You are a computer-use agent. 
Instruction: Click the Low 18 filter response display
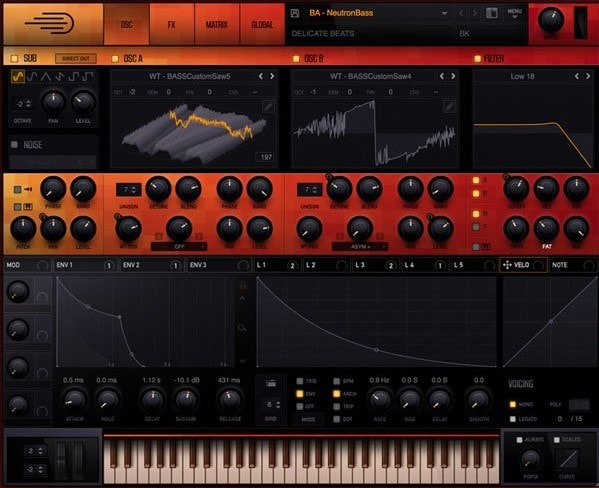pyautogui.click(x=533, y=126)
